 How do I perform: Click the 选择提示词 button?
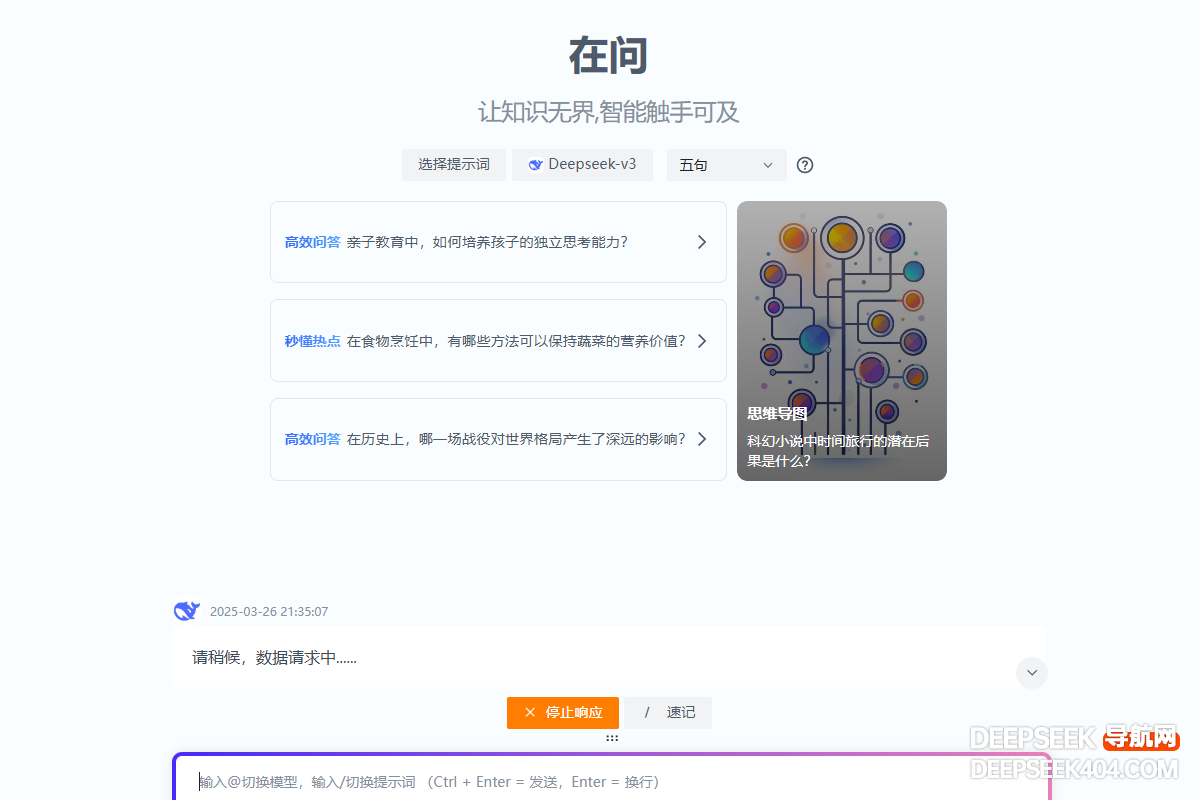pos(454,165)
